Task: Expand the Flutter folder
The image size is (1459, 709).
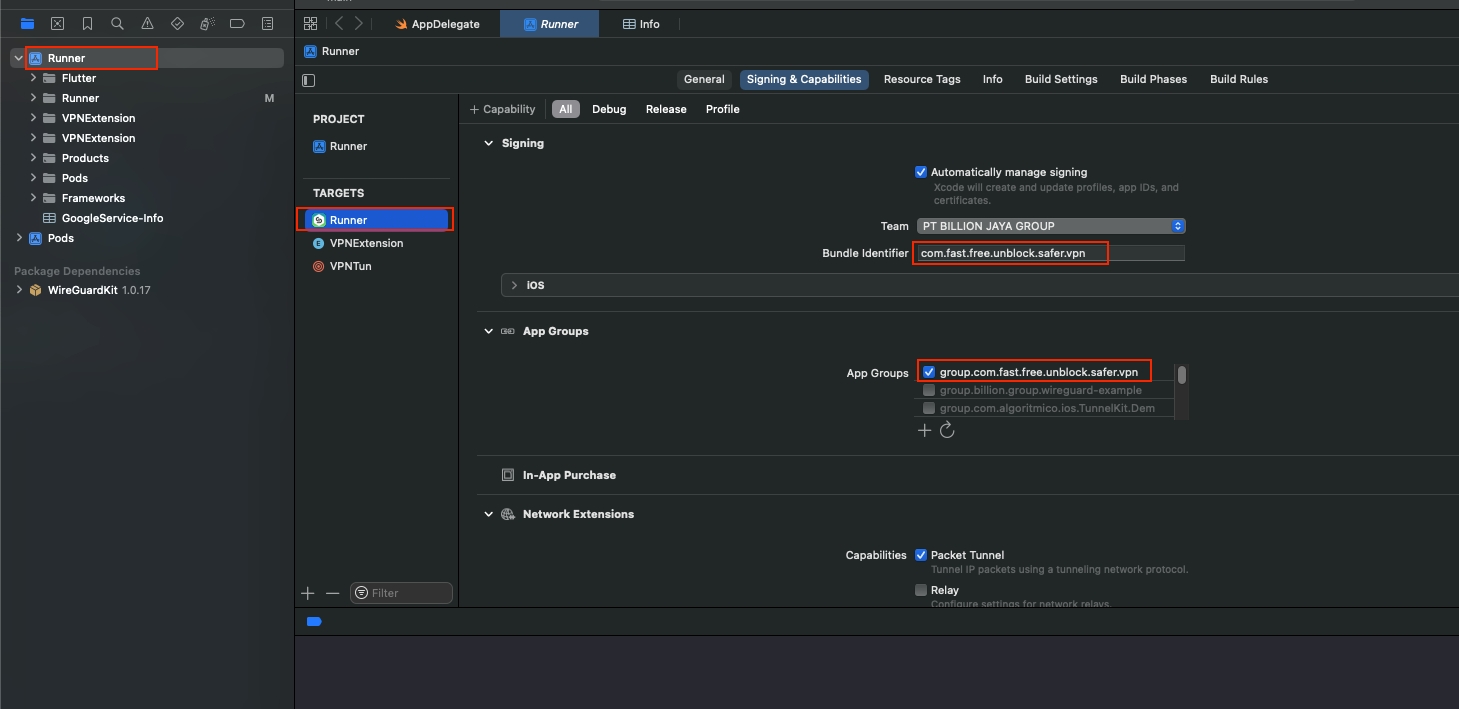Action: click(34, 78)
